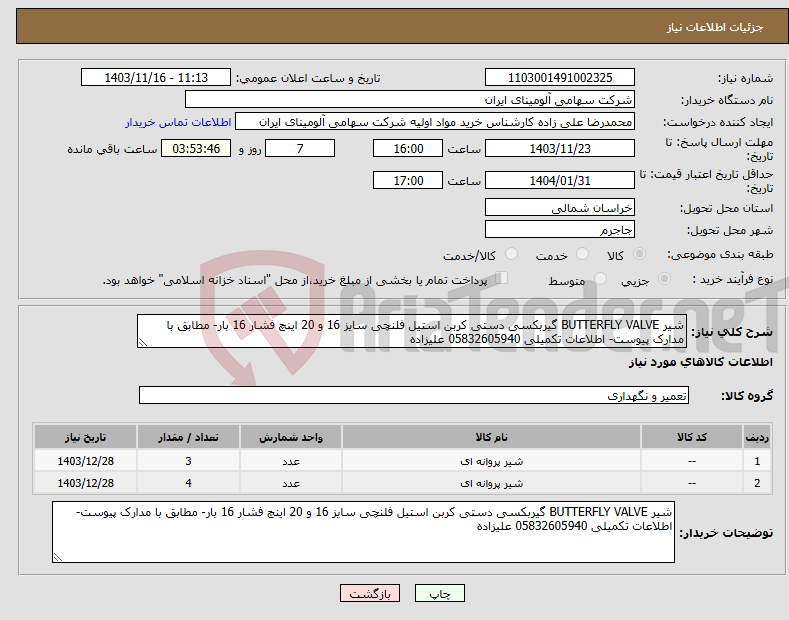Click the price validity date 1404/01/31
Image resolution: width=789 pixels, height=620 pixels.
pos(560,180)
